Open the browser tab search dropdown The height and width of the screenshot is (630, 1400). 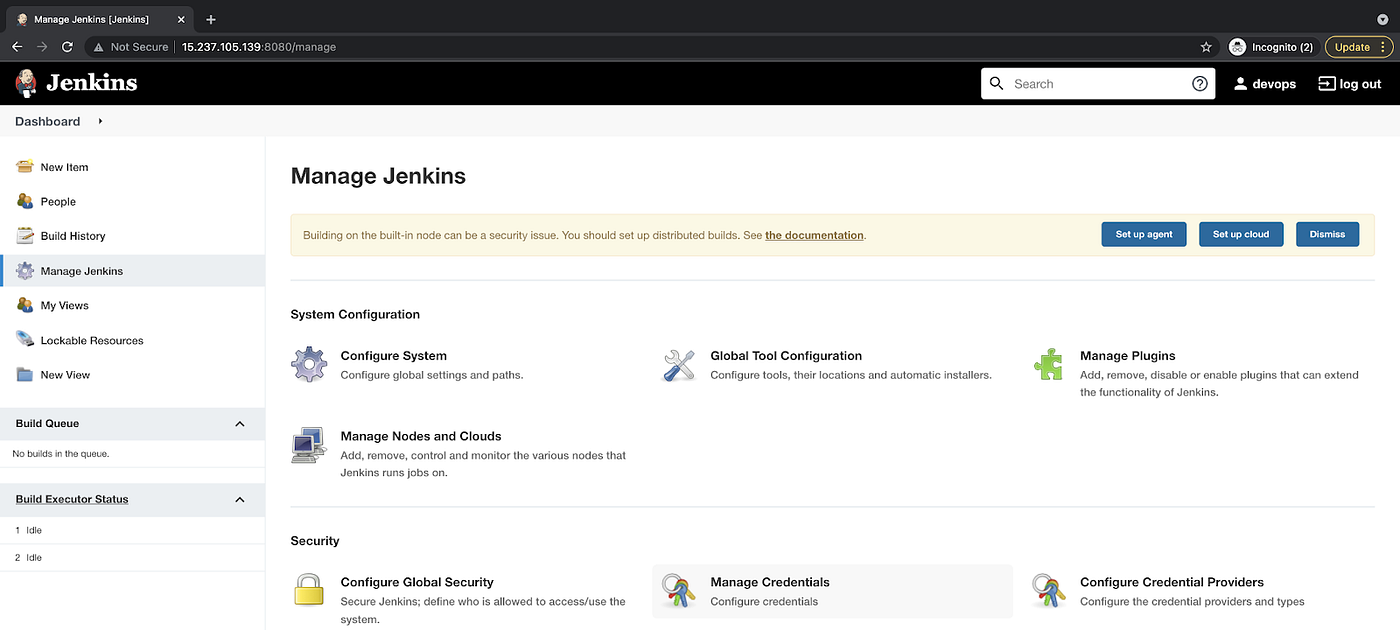(x=1383, y=19)
